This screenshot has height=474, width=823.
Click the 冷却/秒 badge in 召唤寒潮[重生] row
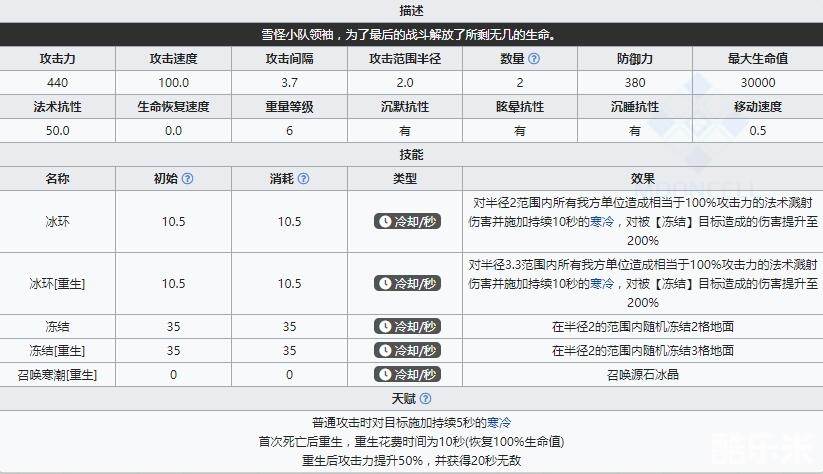coord(406,375)
